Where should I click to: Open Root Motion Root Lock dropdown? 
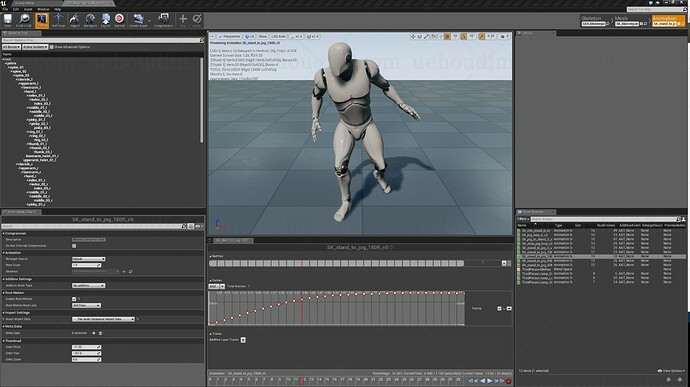pos(86,305)
